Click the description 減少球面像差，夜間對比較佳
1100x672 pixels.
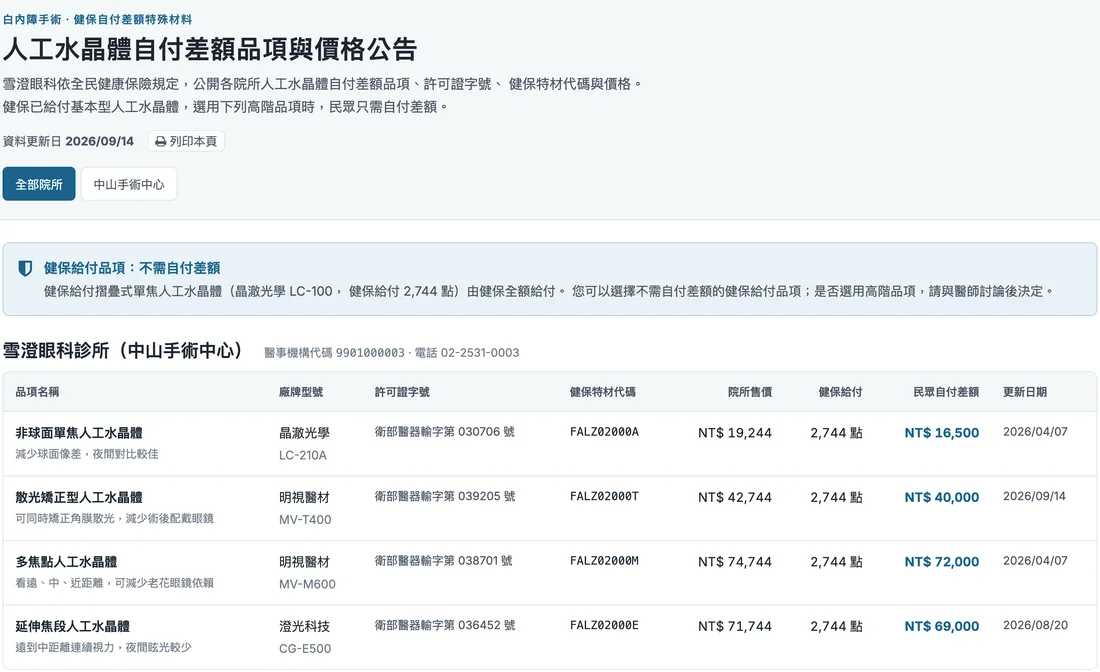point(87,454)
